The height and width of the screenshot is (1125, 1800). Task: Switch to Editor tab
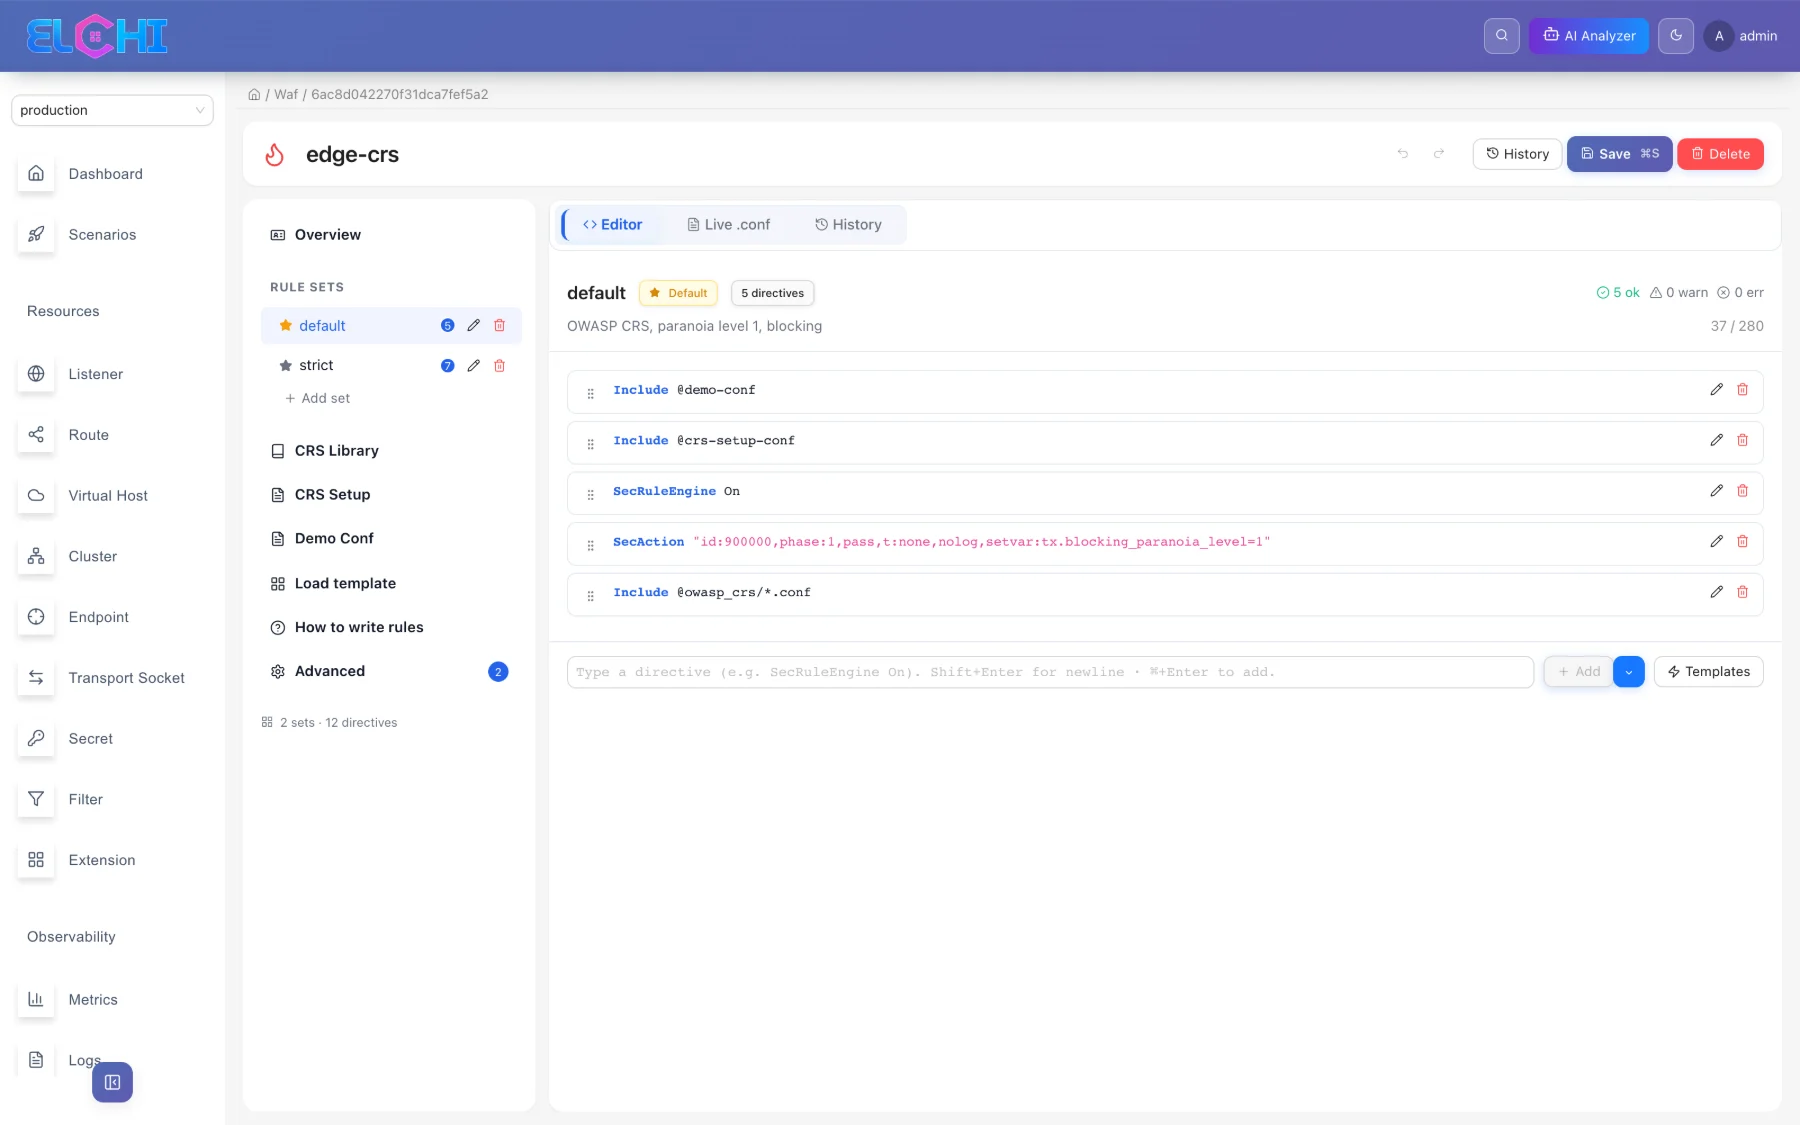click(612, 225)
